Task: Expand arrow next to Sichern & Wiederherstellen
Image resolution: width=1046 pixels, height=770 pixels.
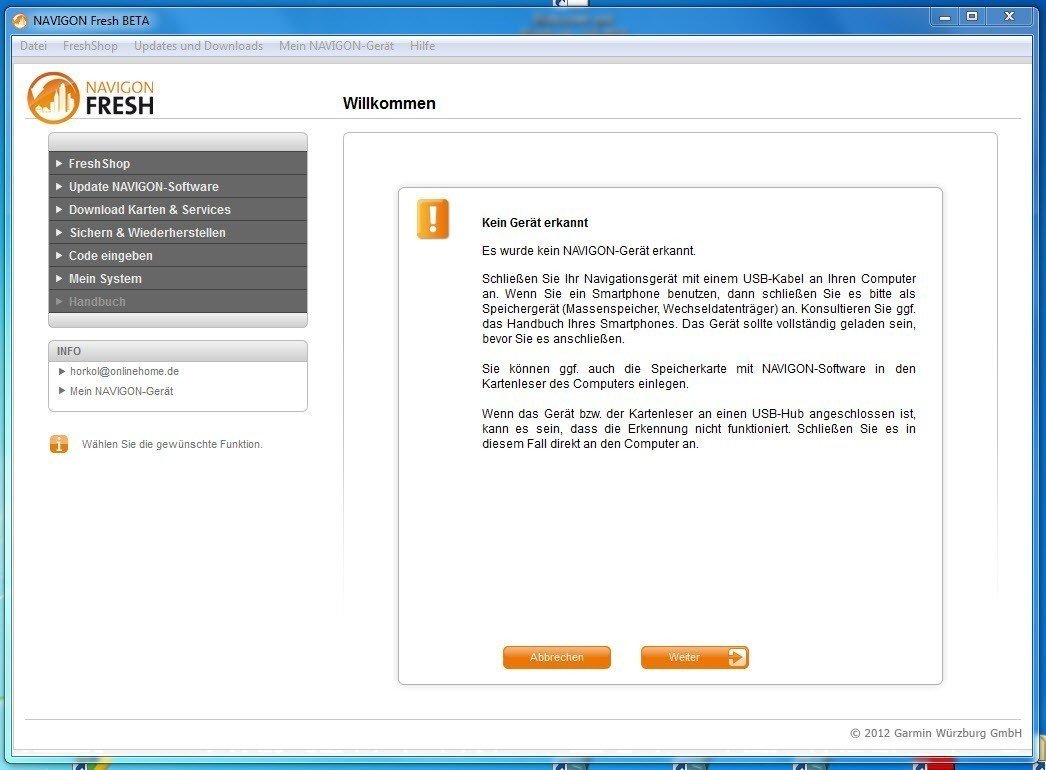Action: [59, 232]
